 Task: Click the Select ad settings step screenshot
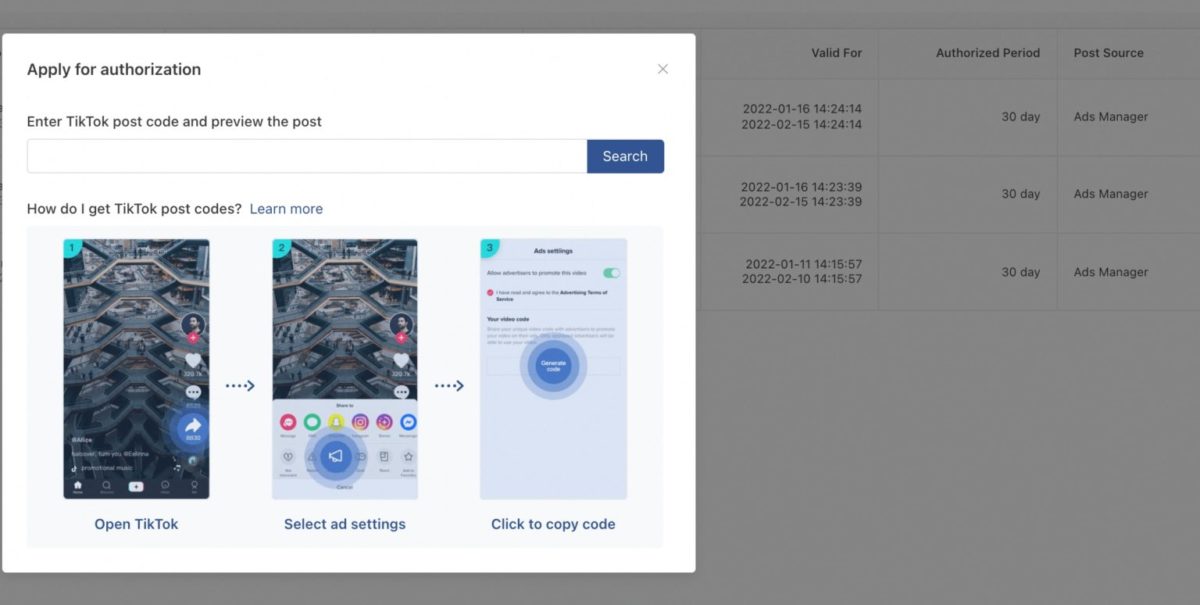tap(345, 369)
